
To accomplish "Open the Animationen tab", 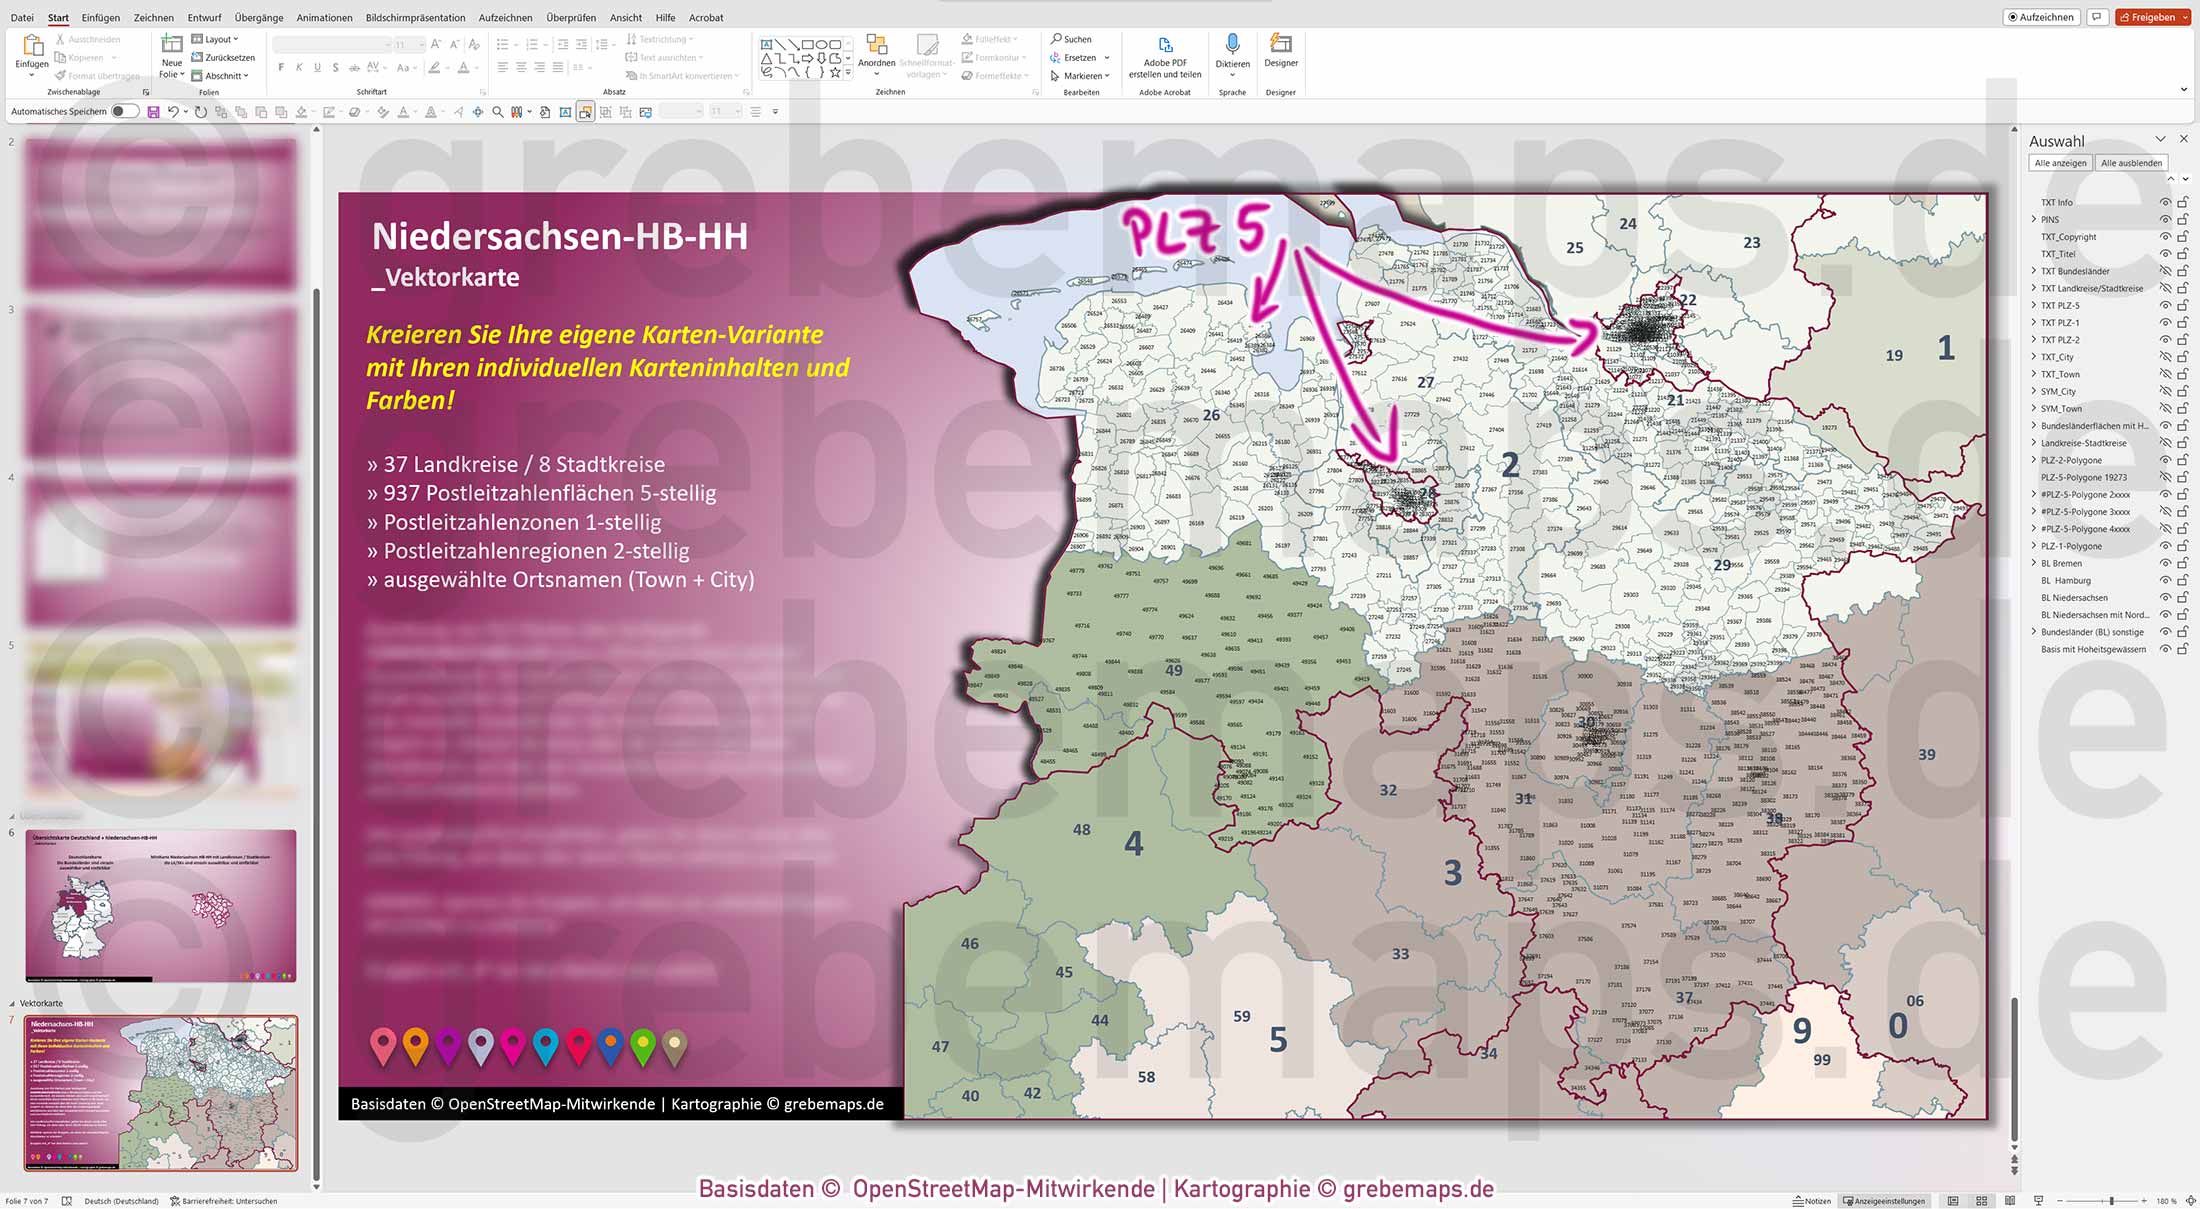I will click(x=323, y=17).
